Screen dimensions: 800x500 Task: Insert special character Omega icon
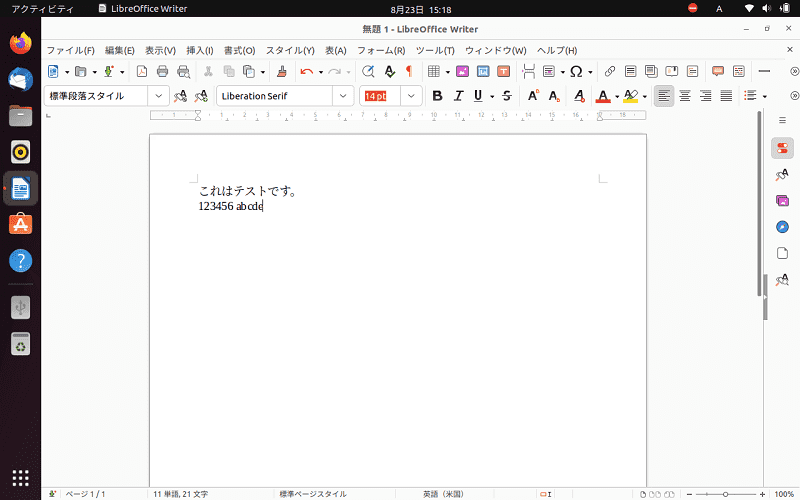click(x=576, y=71)
